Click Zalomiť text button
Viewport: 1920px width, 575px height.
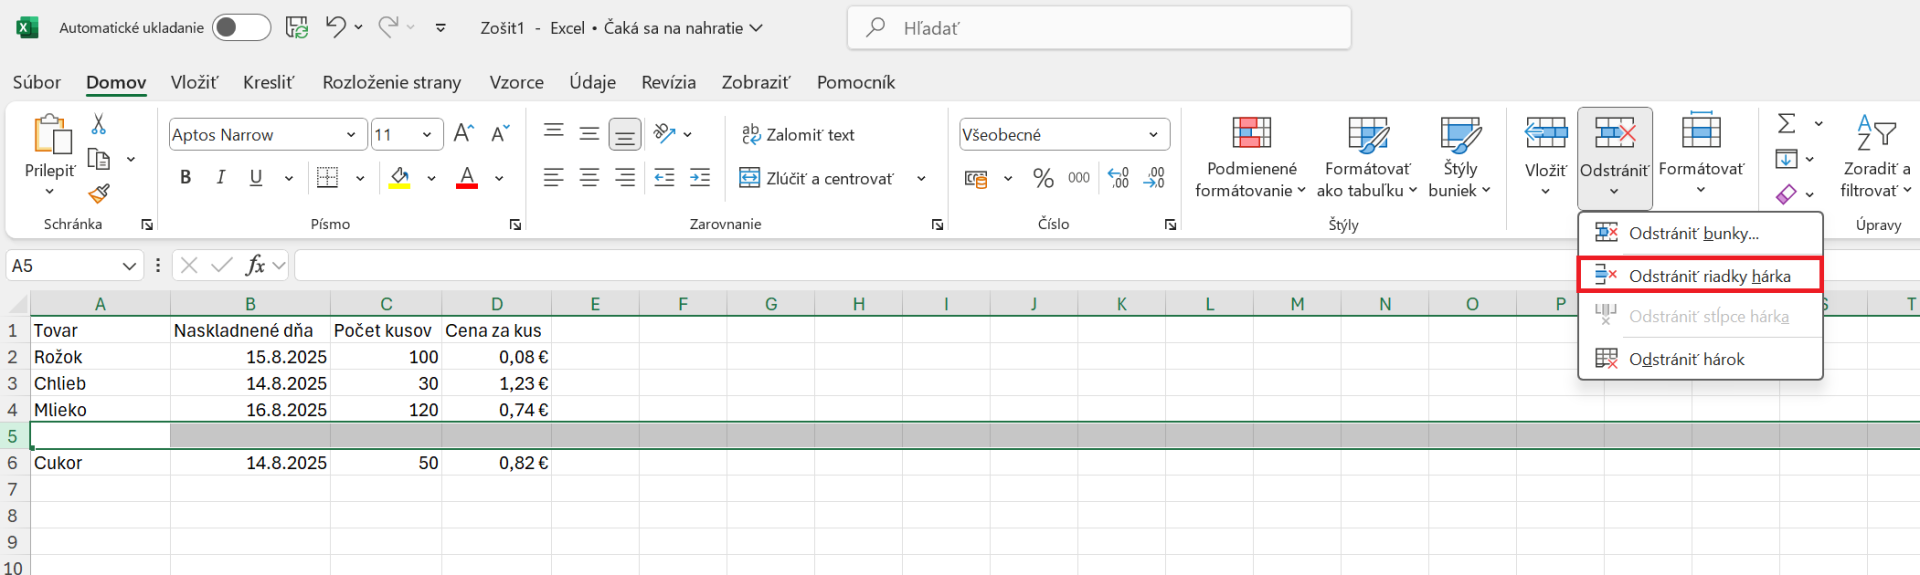coord(798,134)
